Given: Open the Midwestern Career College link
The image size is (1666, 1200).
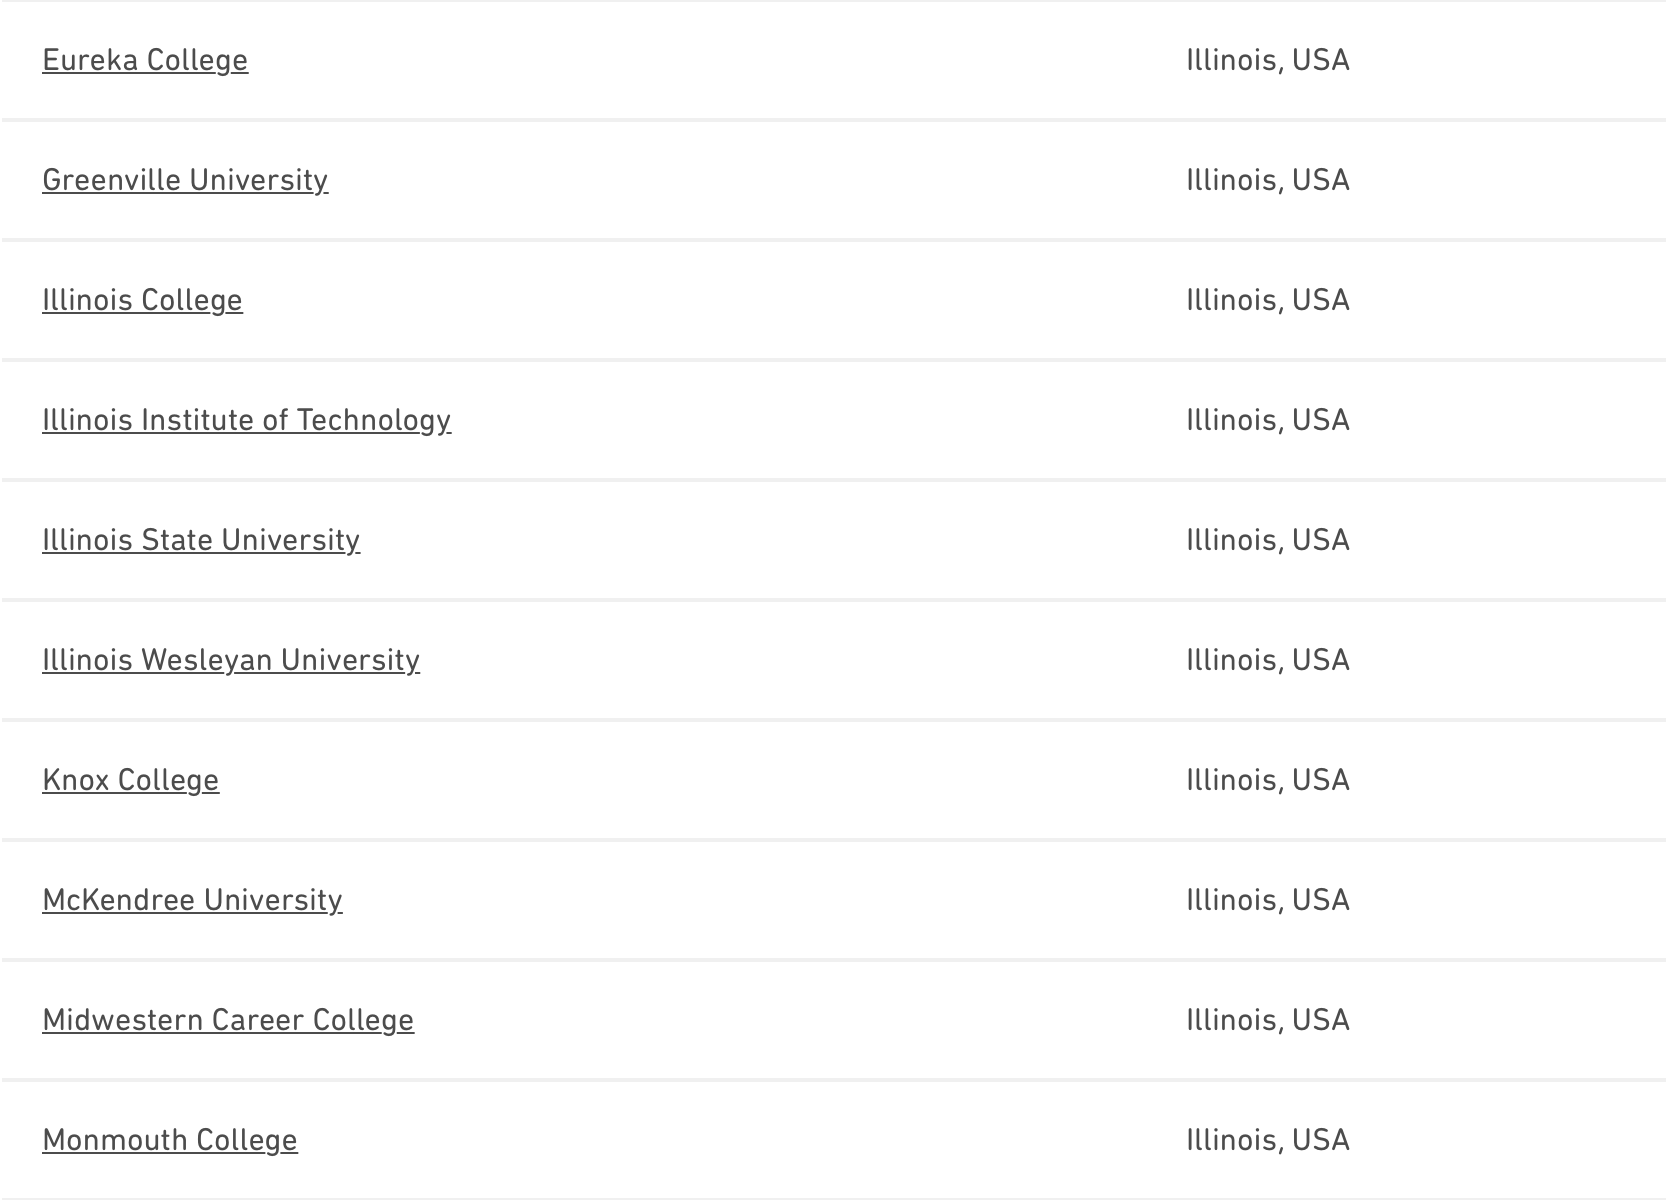Looking at the screenshot, I should (228, 1020).
